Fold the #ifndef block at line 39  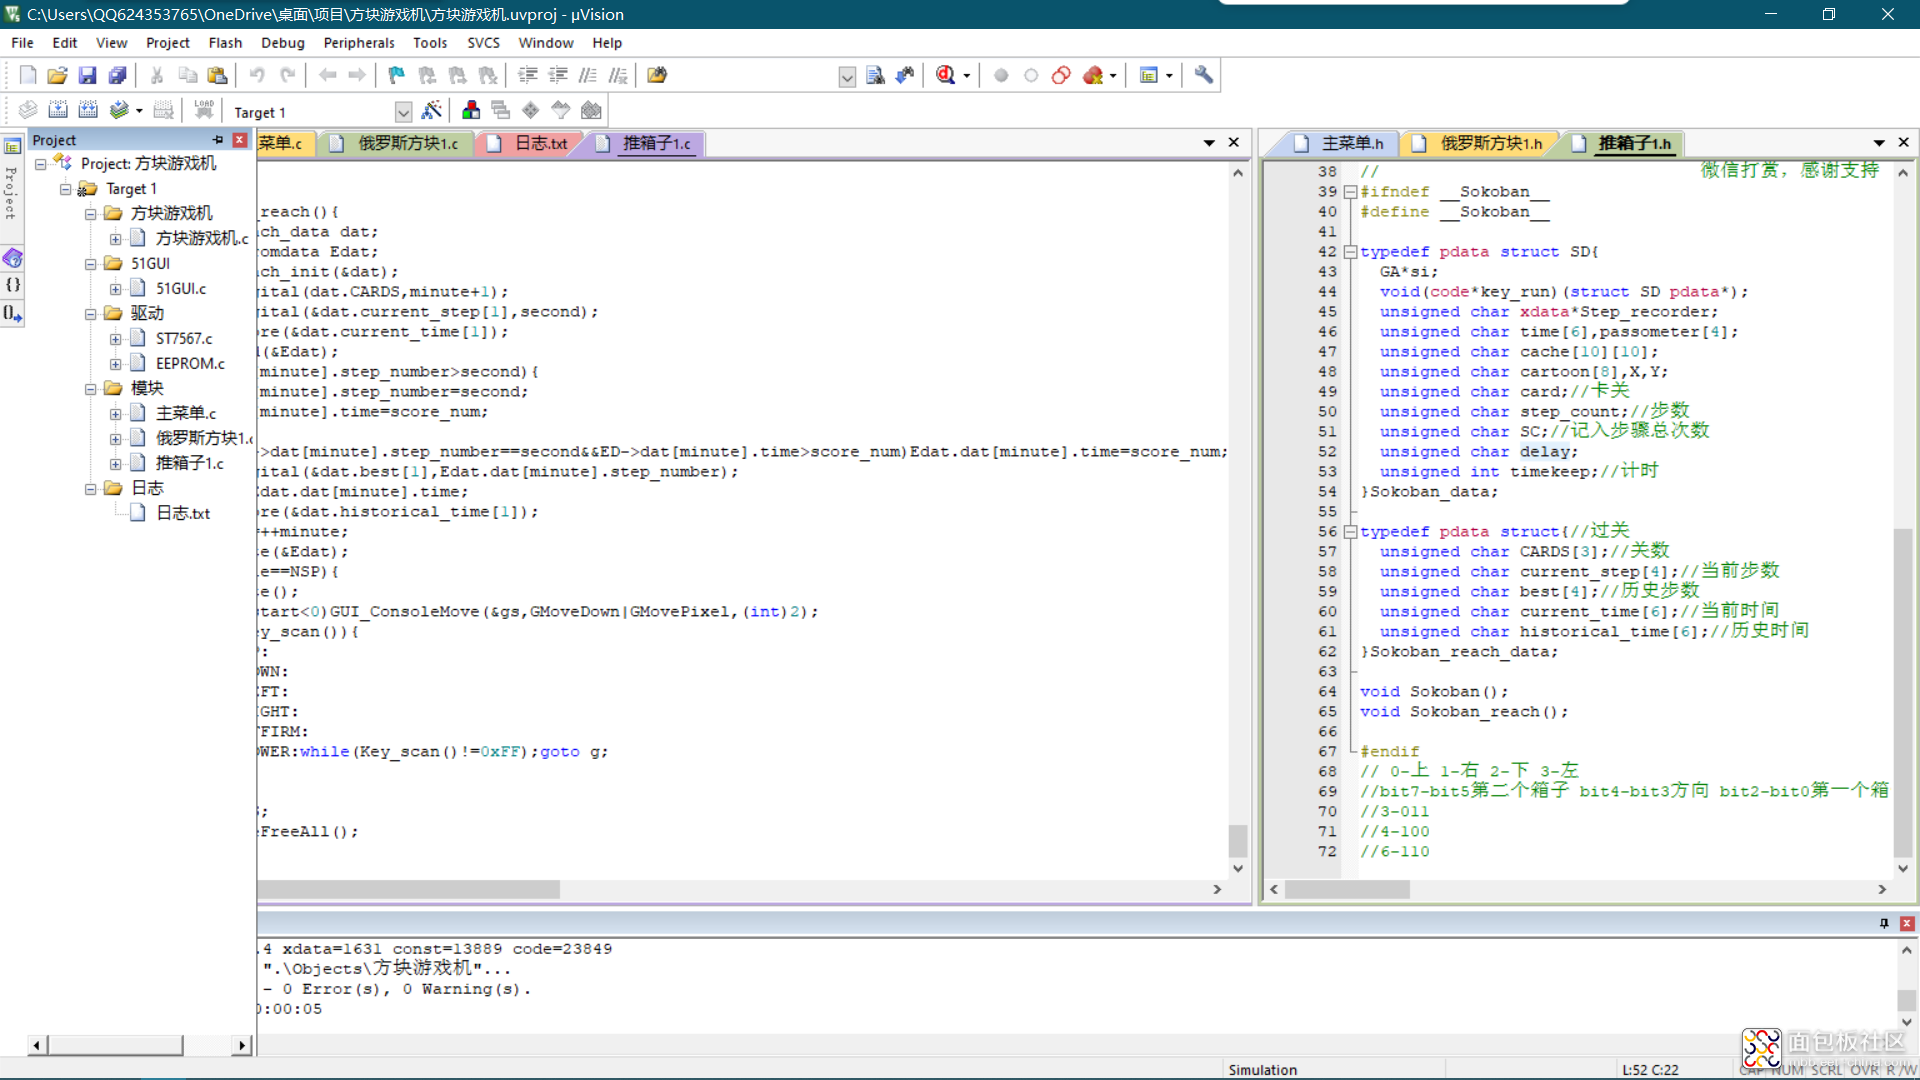point(1350,192)
